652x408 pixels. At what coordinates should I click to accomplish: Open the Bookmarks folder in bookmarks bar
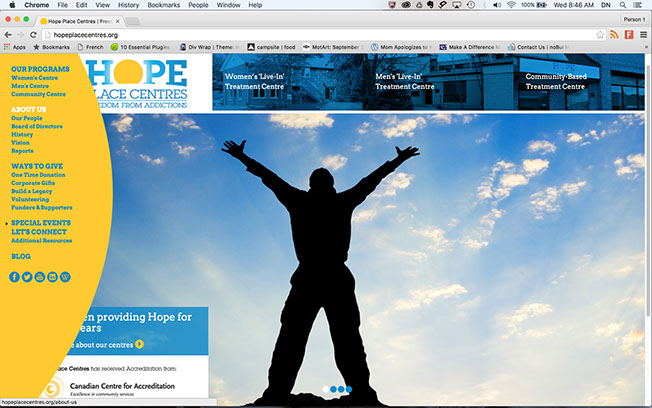pyautogui.click(x=52, y=46)
